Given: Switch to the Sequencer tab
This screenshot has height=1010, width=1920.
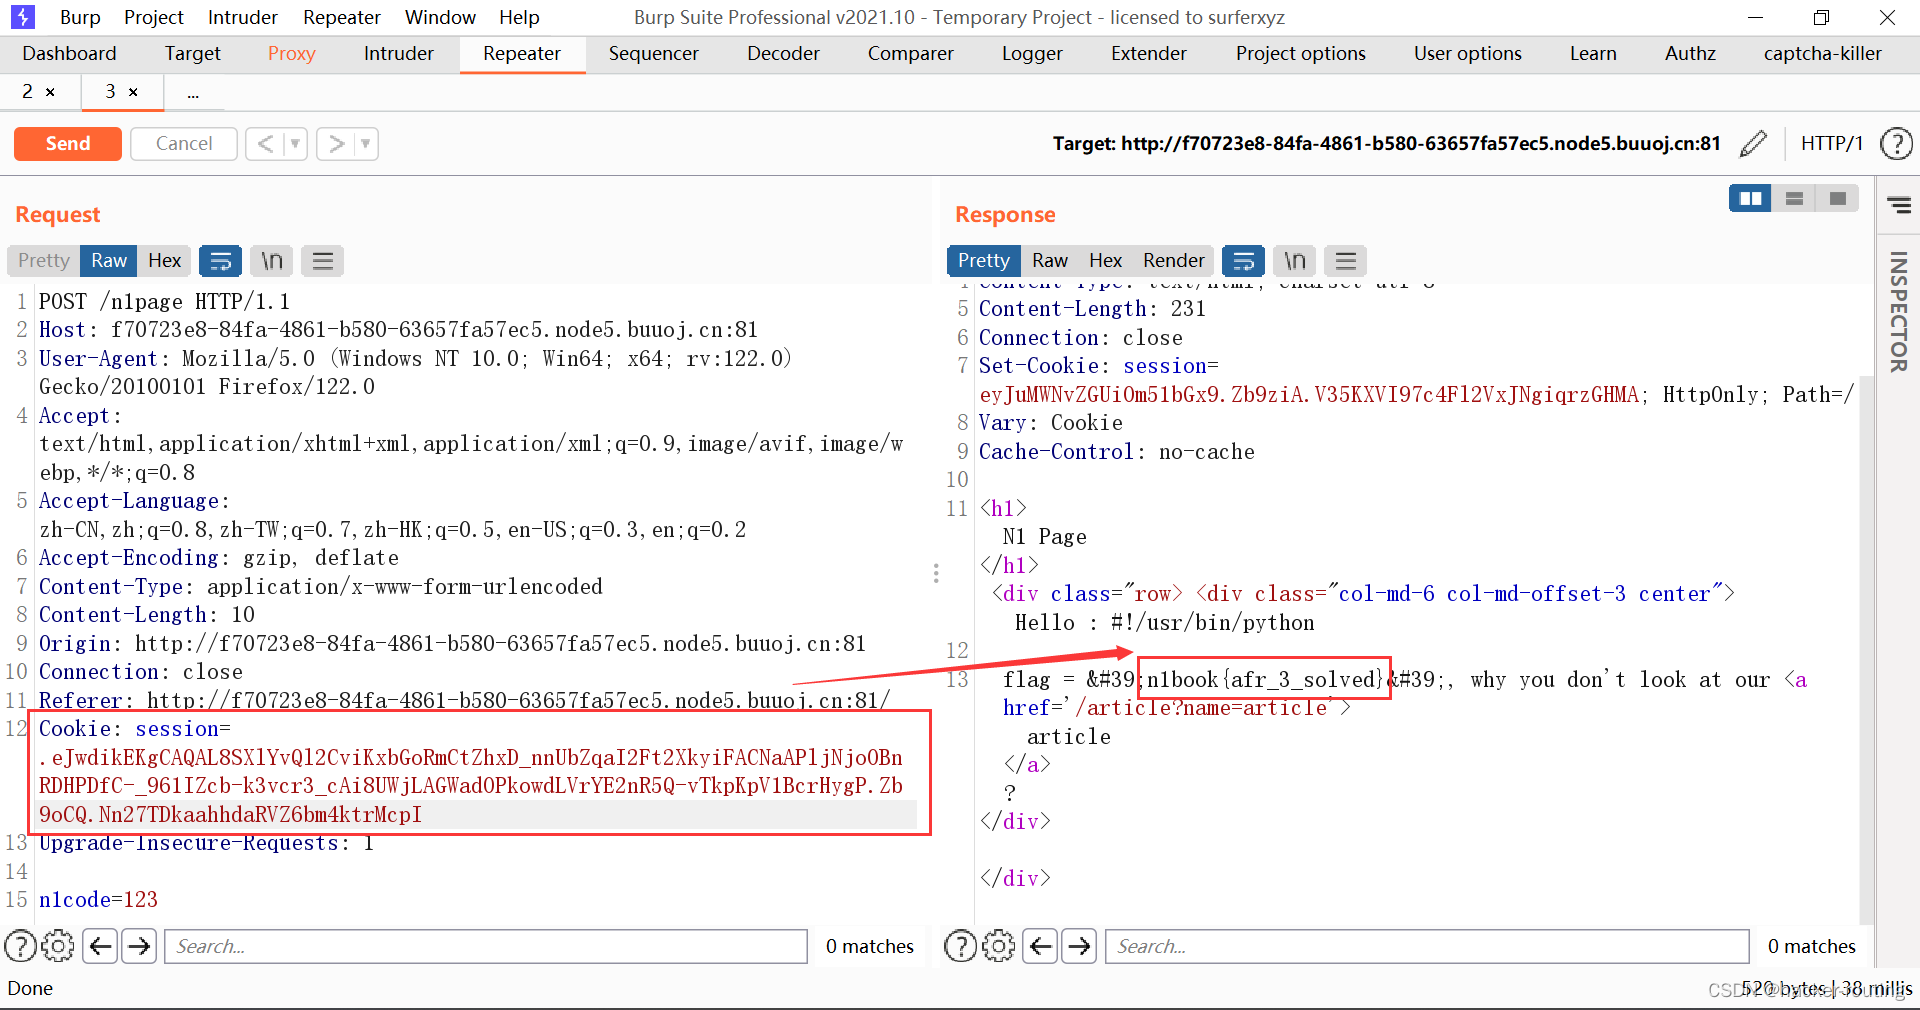Looking at the screenshot, I should point(654,54).
